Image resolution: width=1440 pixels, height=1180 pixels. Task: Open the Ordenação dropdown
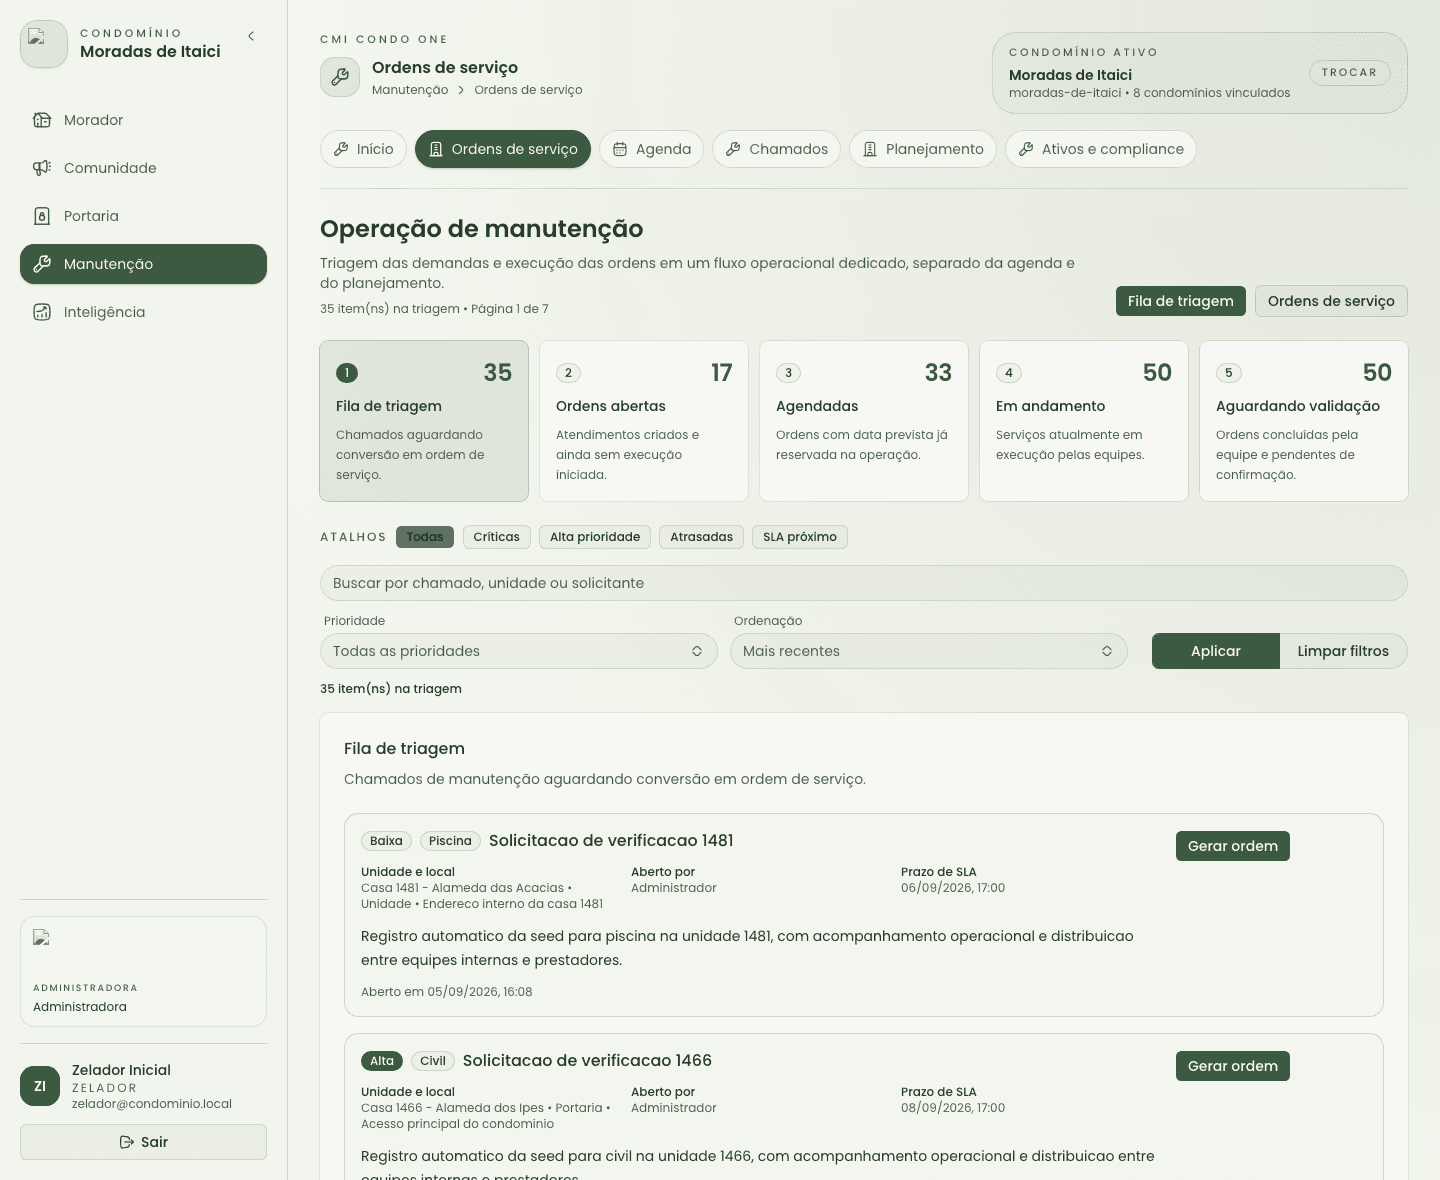point(929,651)
